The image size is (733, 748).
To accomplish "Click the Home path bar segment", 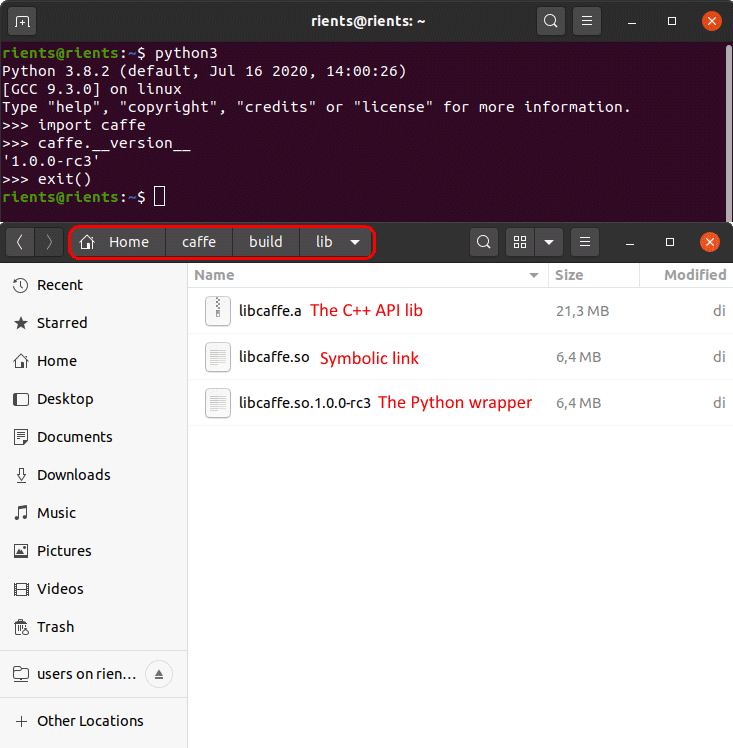I will coord(118,242).
